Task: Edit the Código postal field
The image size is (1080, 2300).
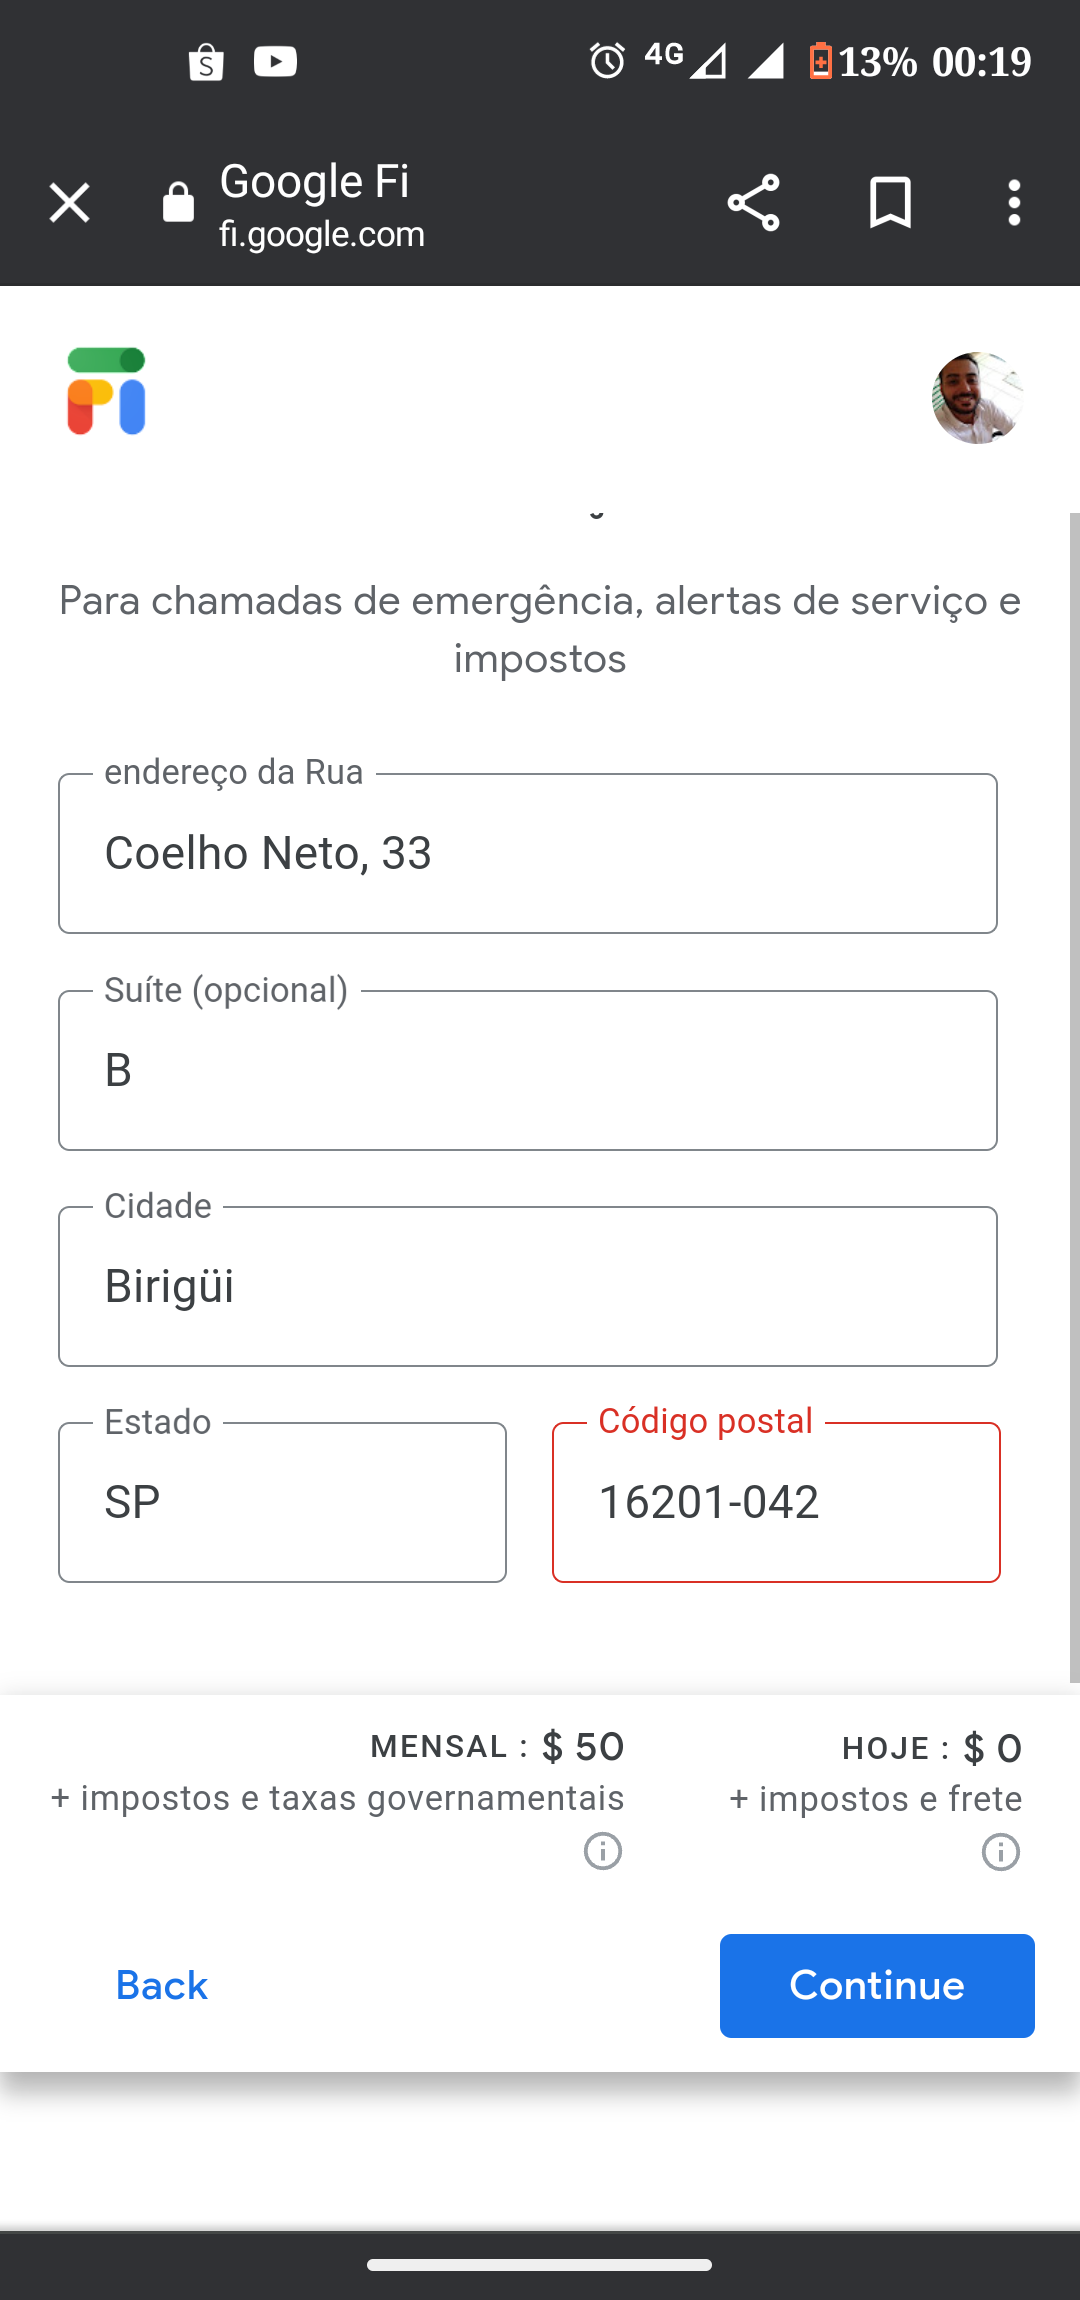Action: click(x=776, y=1503)
